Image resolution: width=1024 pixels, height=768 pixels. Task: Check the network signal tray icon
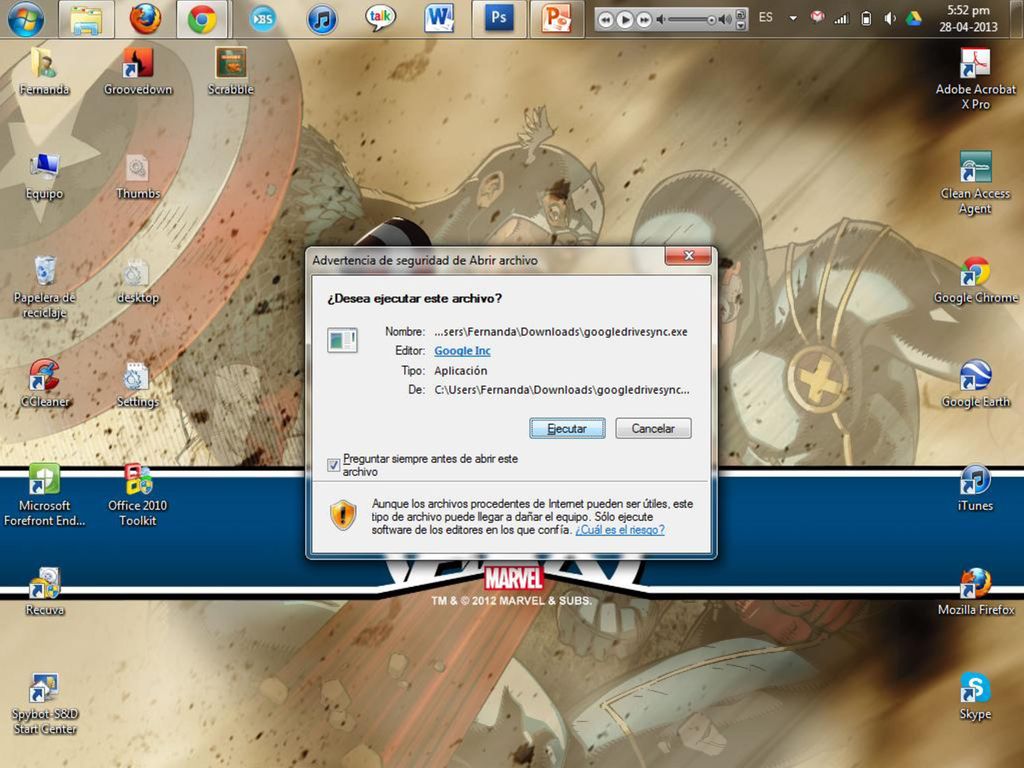841,18
